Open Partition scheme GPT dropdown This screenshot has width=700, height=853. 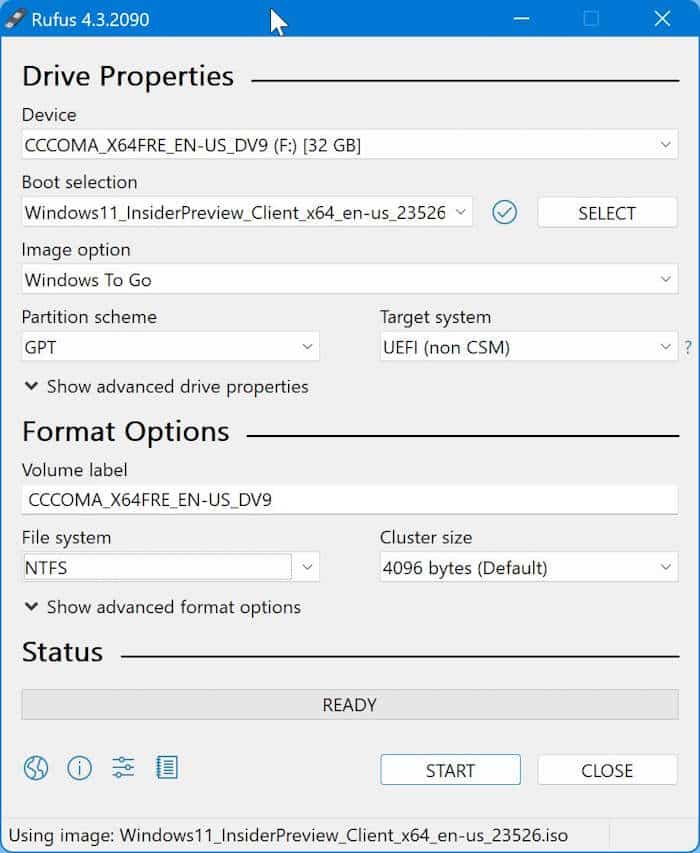tap(170, 347)
